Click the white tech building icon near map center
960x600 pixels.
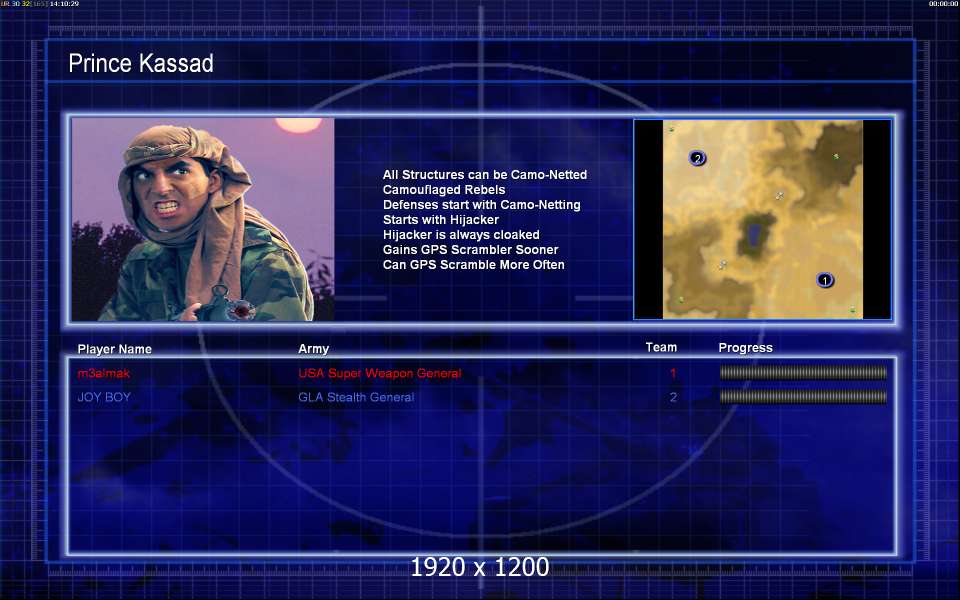click(x=779, y=196)
